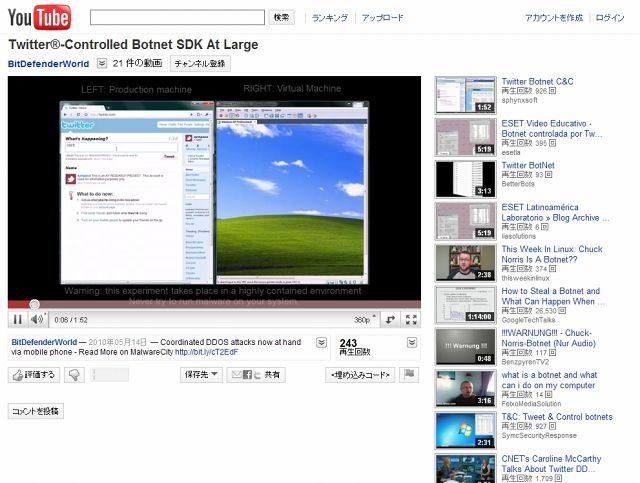This screenshot has width=640, height=483.
Task: Open what is a botnet thumbnail
Action: 466,389
